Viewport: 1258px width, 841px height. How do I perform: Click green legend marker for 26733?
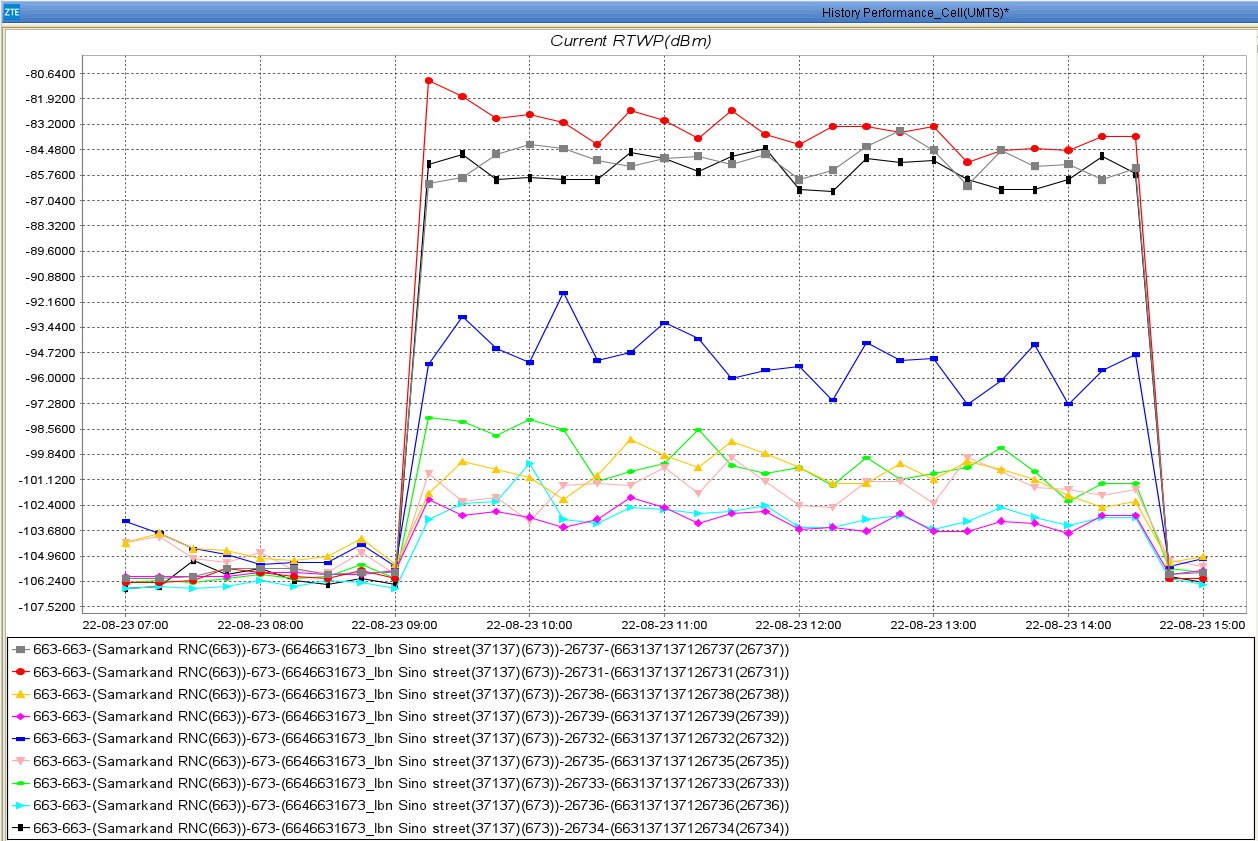pyautogui.click(x=21, y=783)
